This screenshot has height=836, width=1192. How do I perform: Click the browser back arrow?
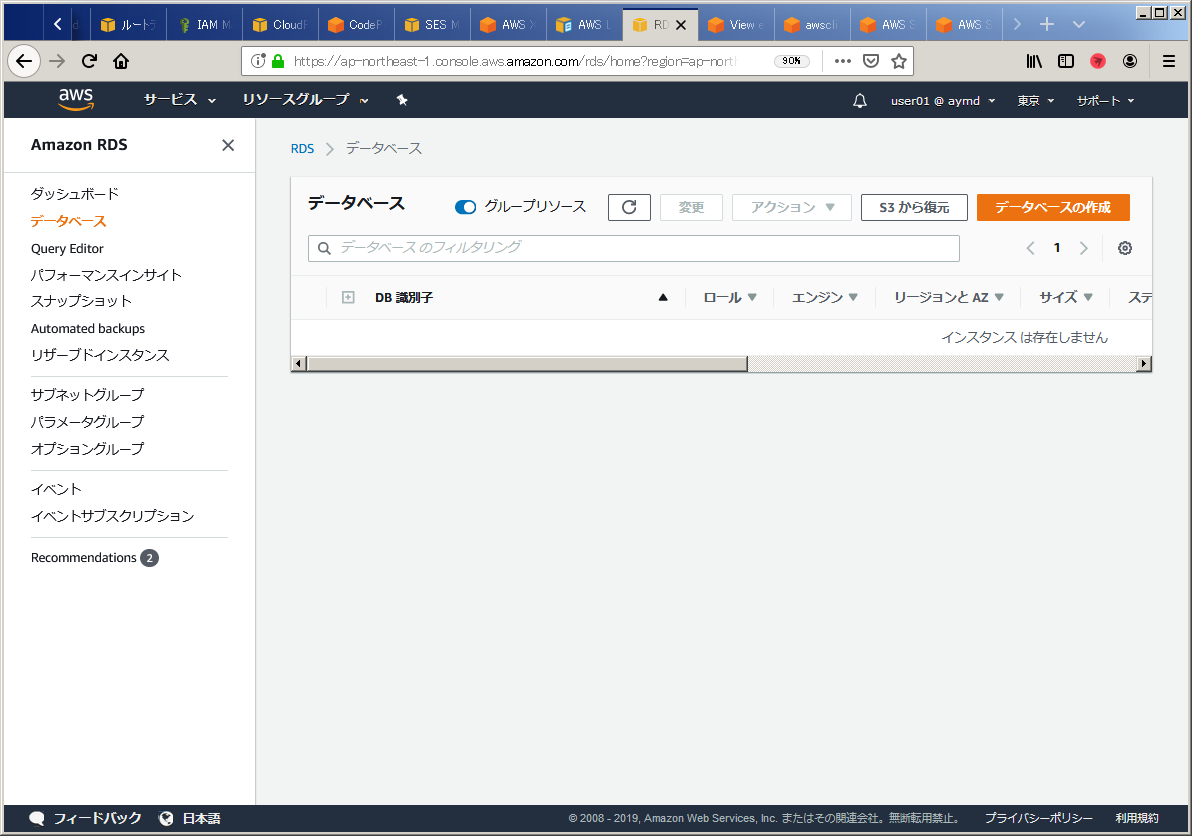tap(24, 61)
